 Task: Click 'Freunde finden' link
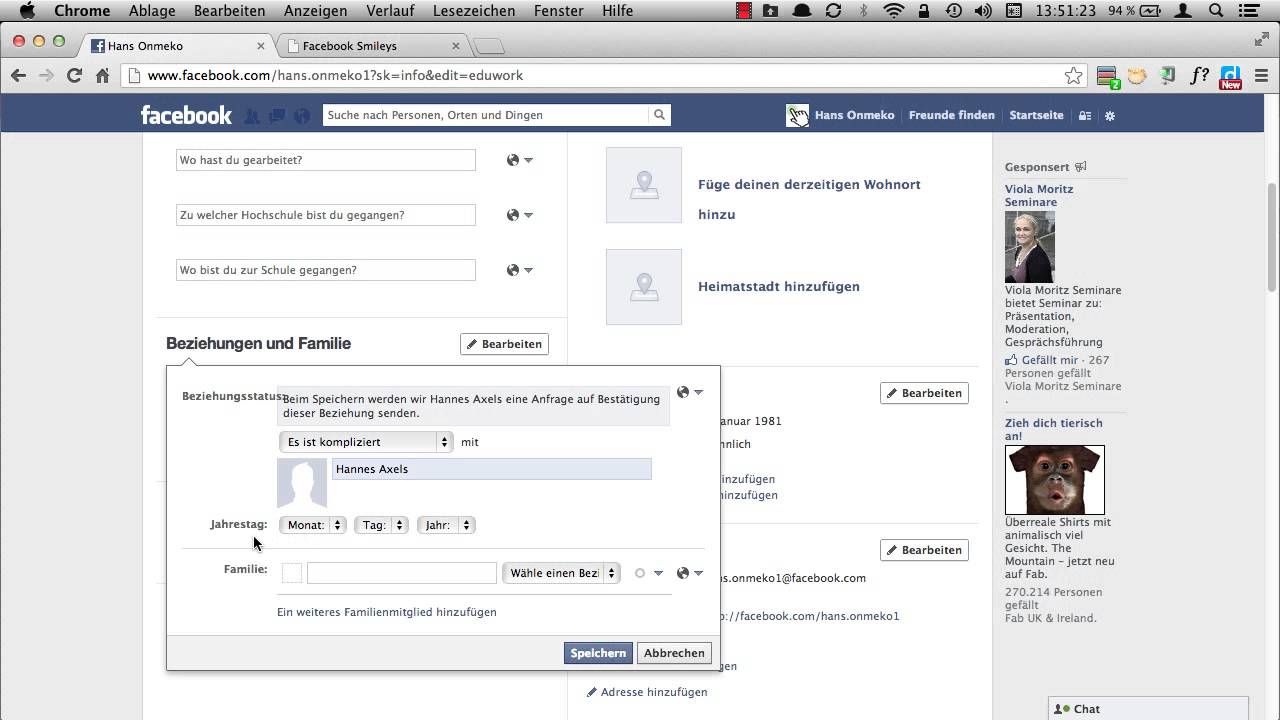tap(951, 115)
